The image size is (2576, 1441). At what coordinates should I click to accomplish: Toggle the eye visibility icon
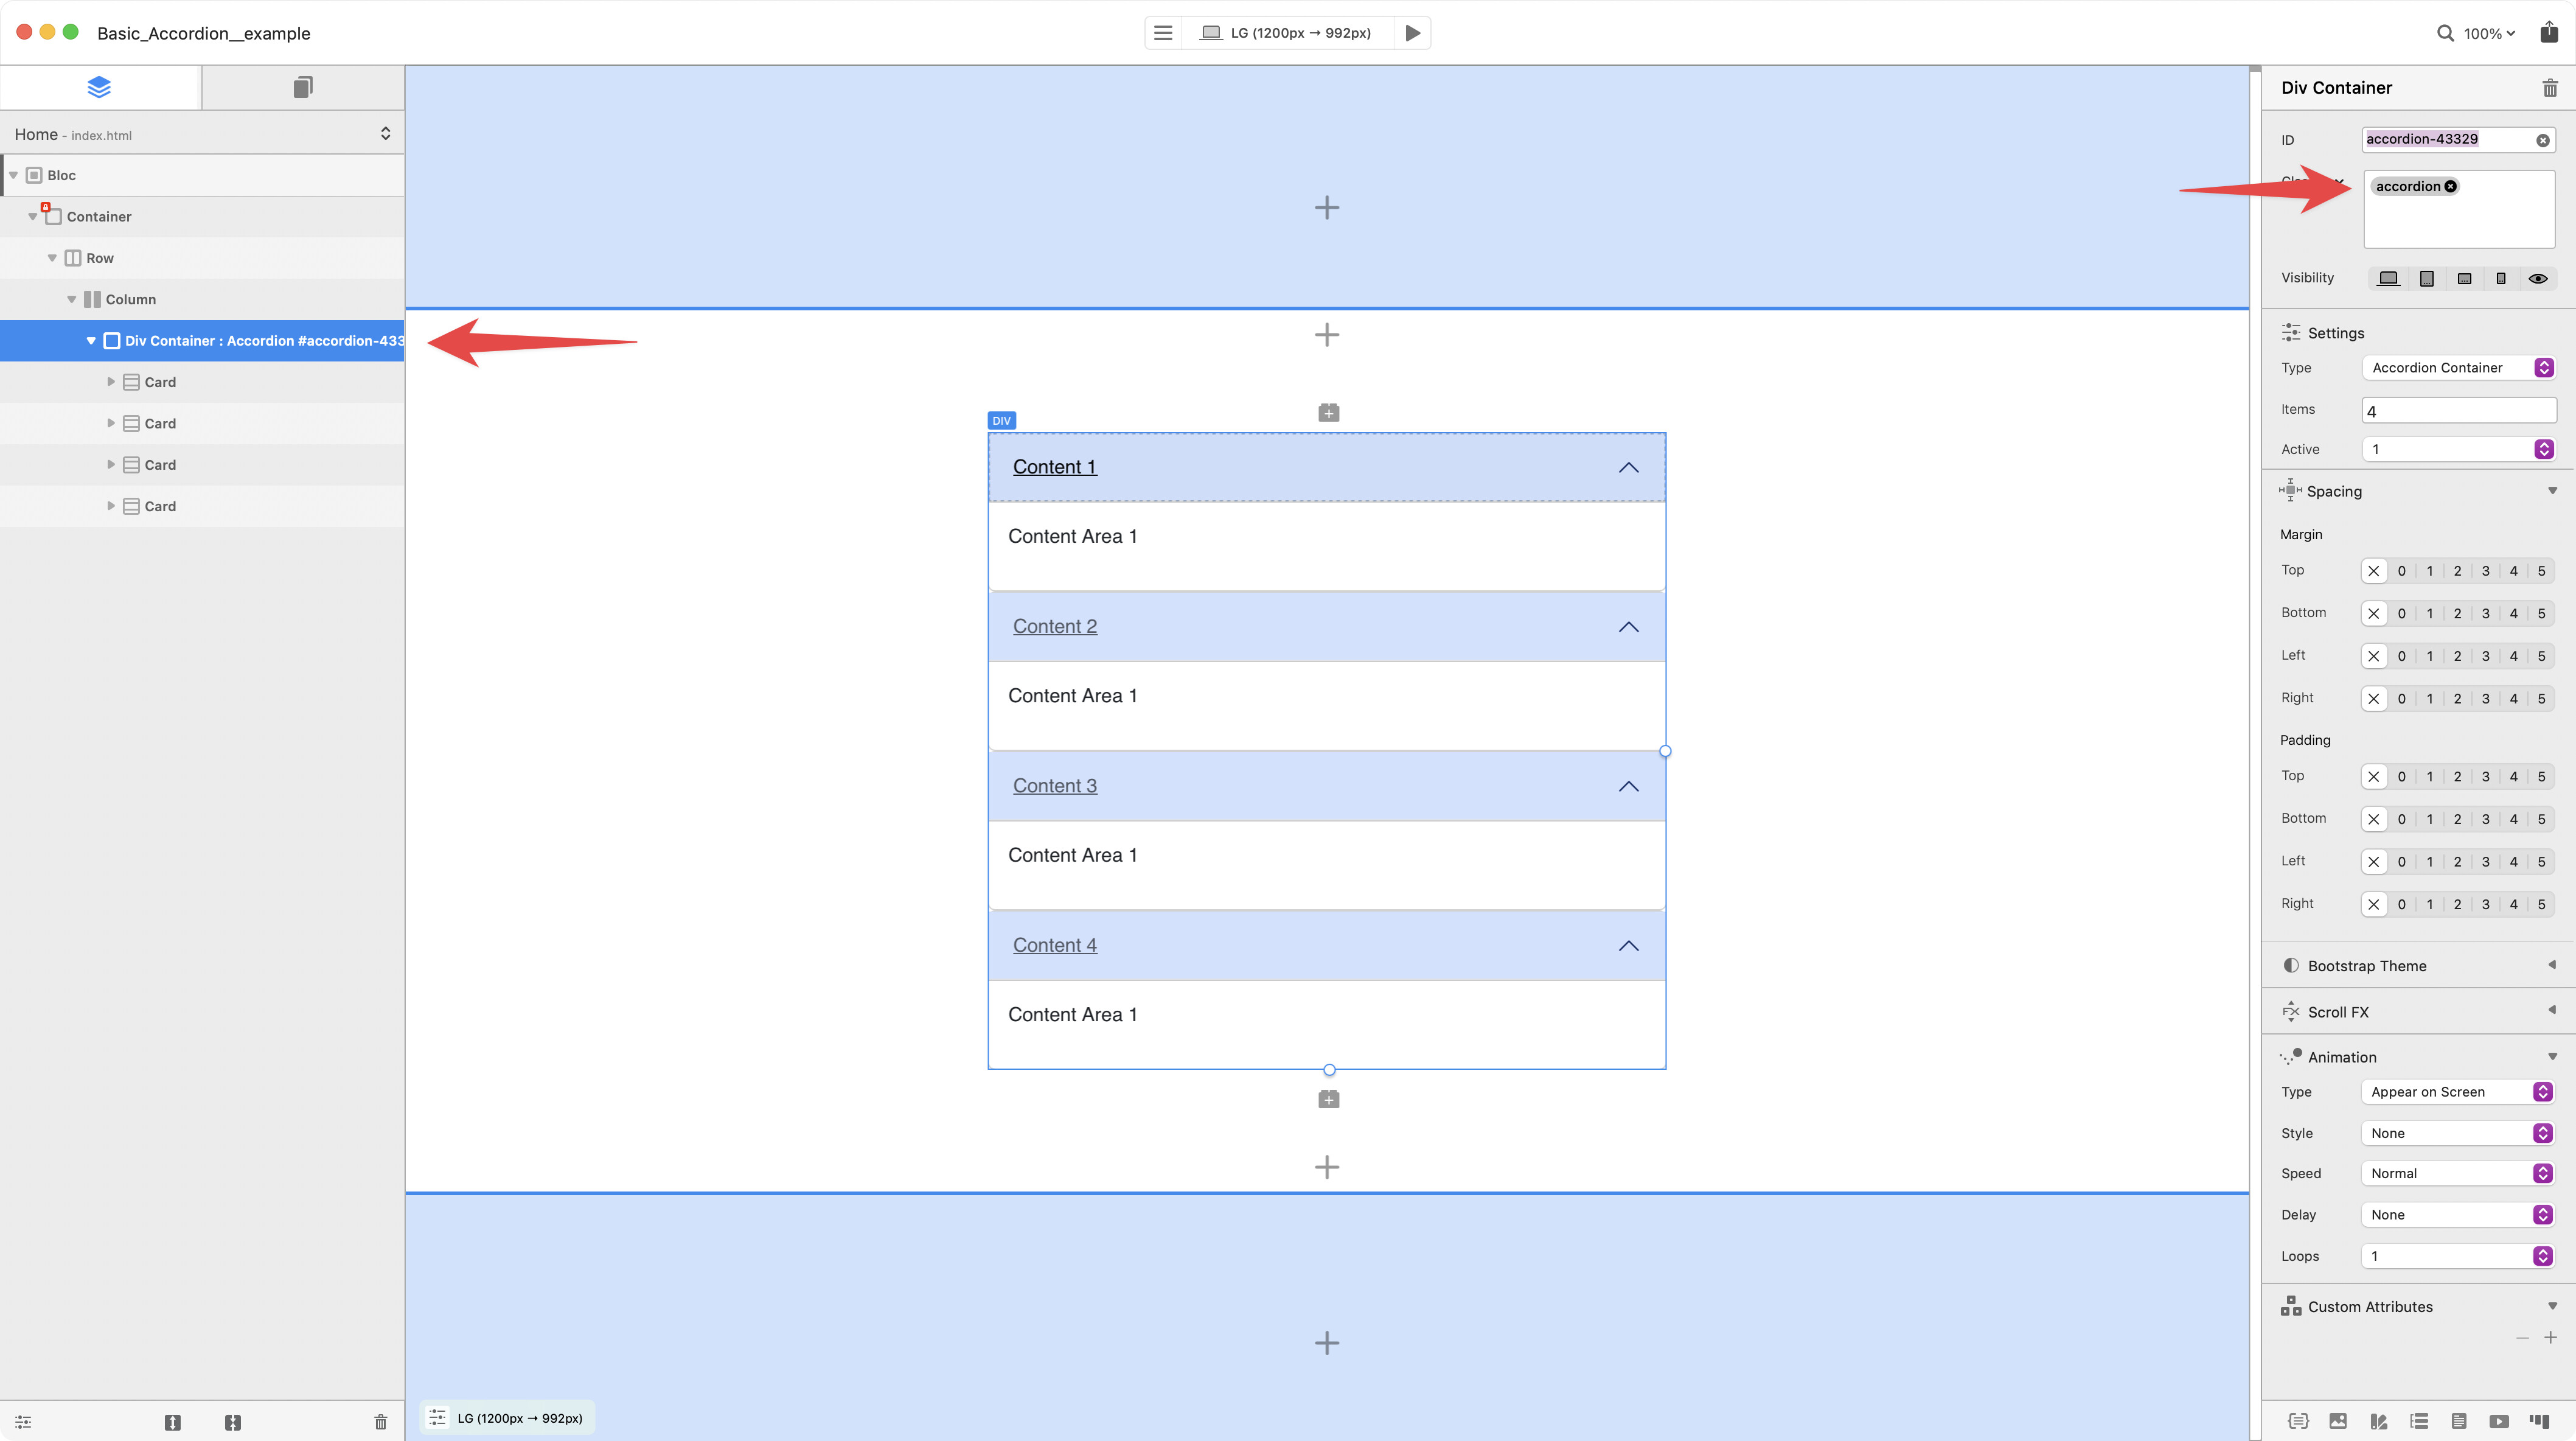coord(2538,279)
